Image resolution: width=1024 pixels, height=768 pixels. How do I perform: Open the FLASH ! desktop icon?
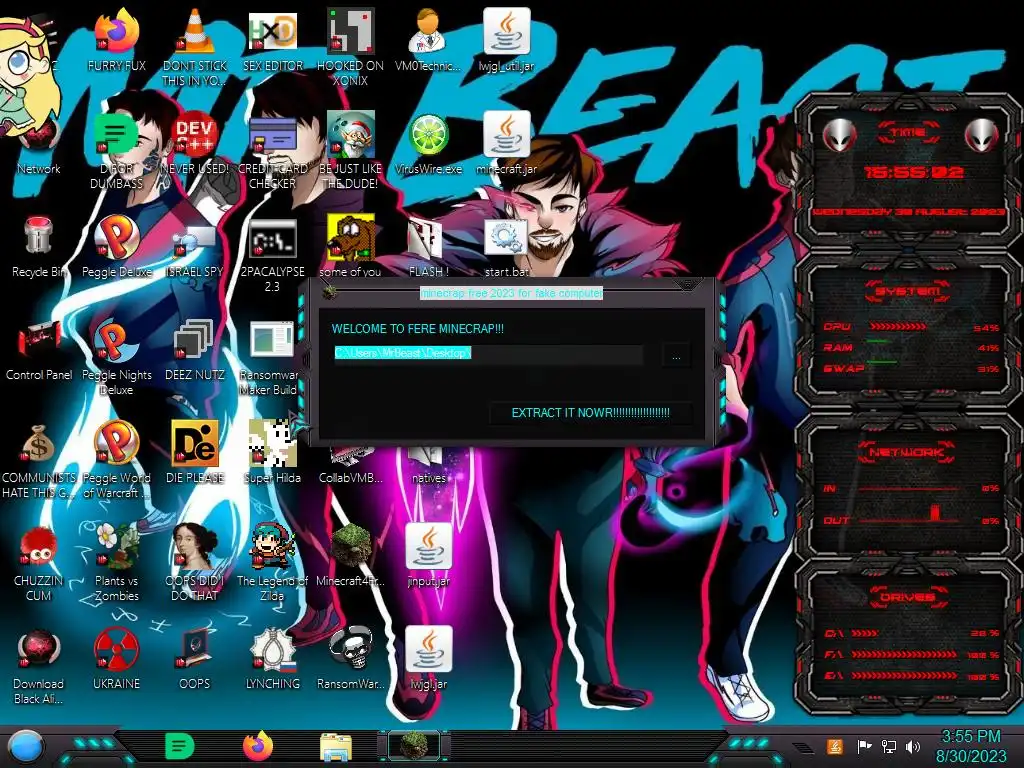428,238
